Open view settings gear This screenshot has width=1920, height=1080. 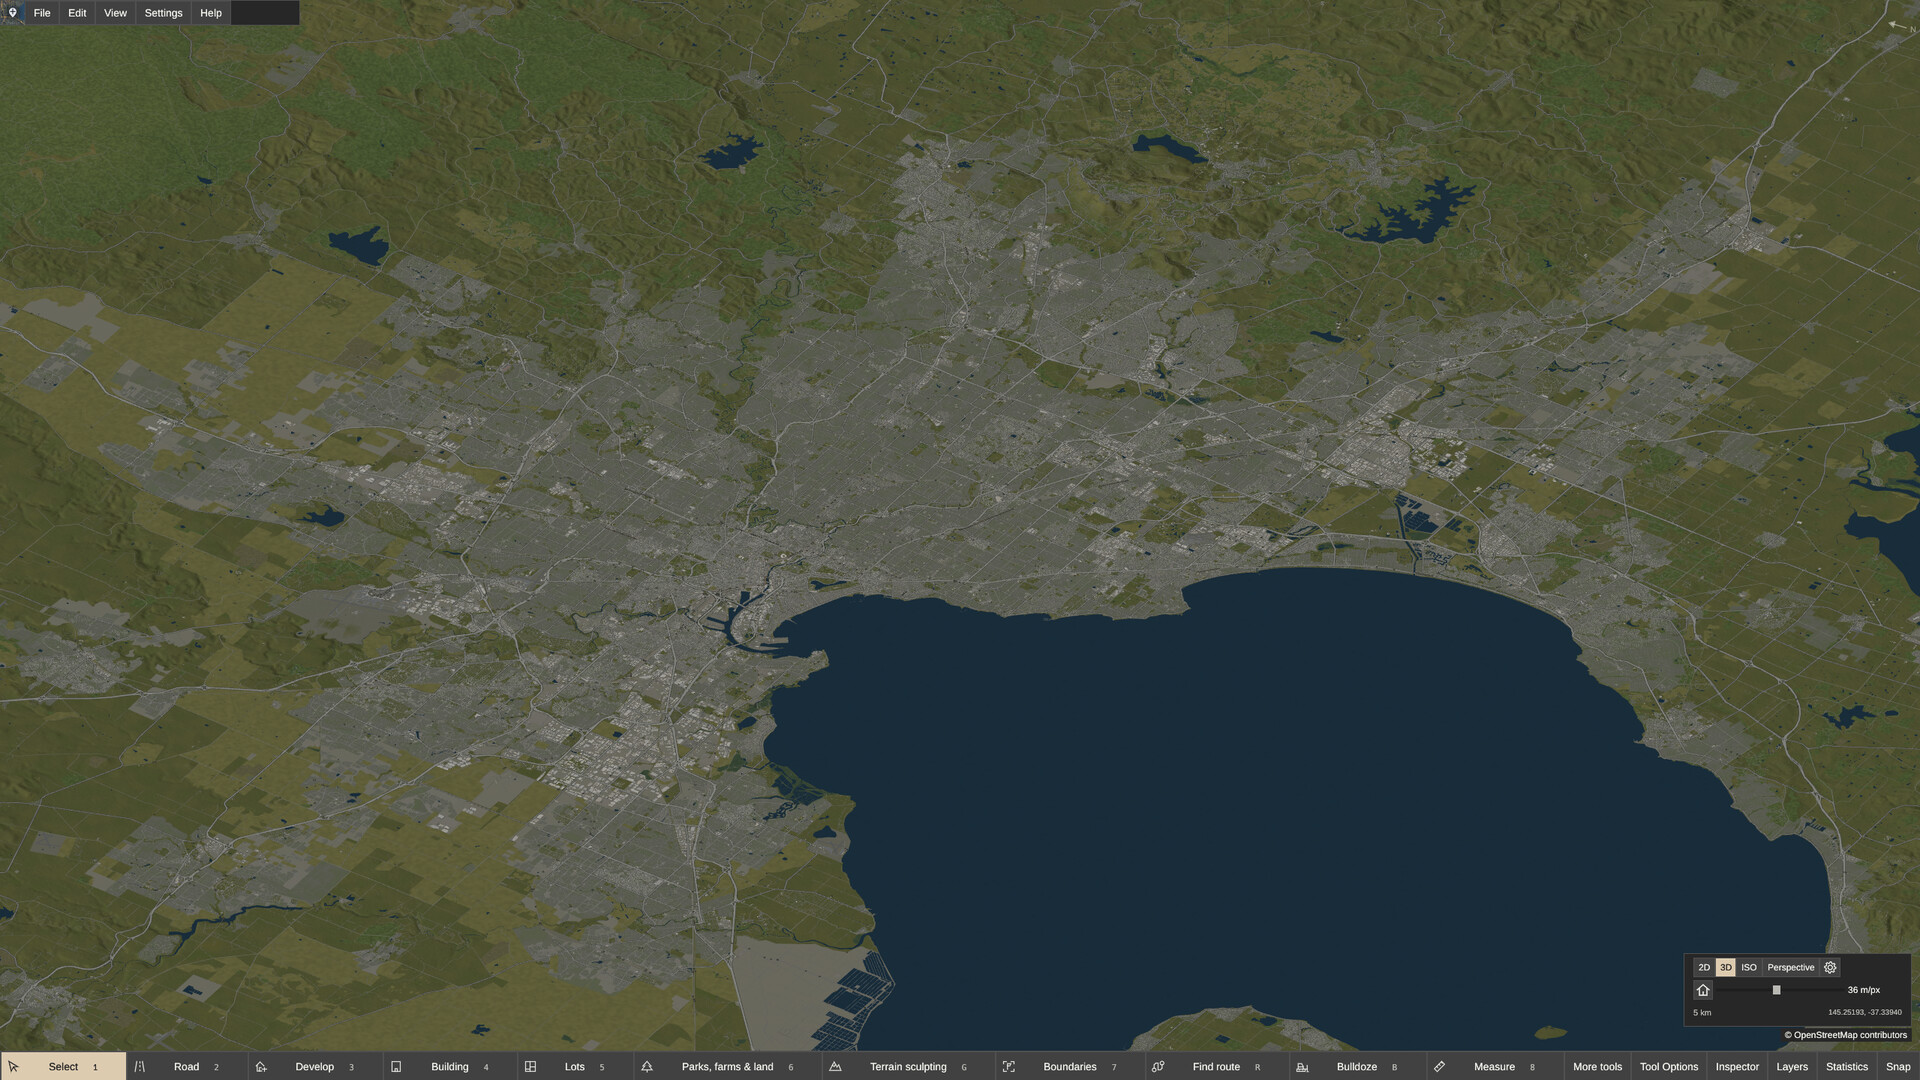point(1830,967)
